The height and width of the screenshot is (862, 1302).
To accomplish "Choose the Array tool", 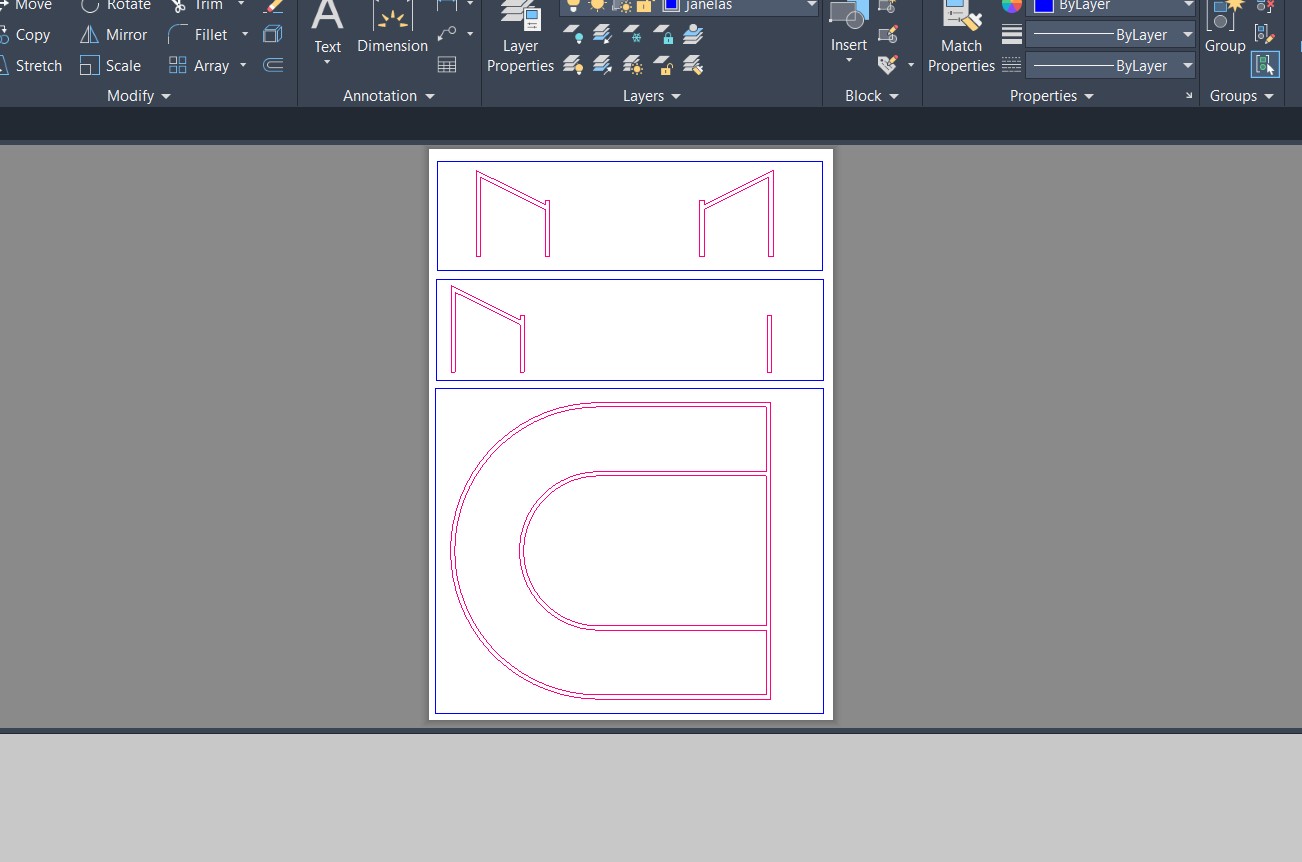I will tap(198, 66).
